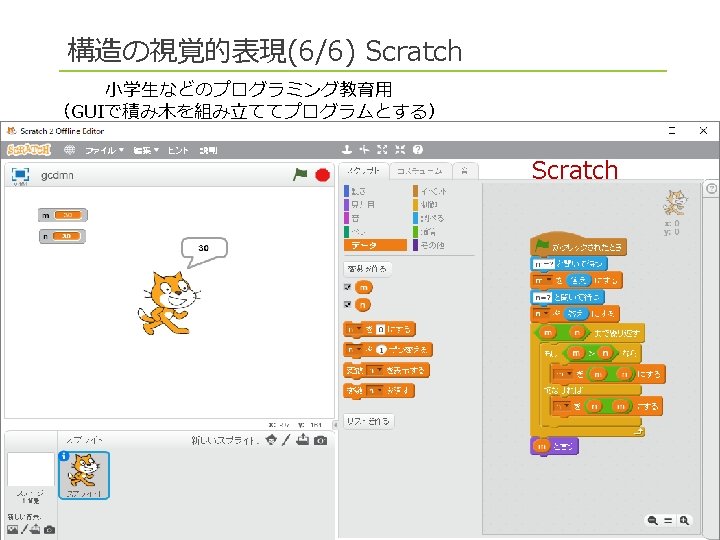The image size is (720, 540).
Task: Zoom in the scripts area
Action: click(684, 520)
